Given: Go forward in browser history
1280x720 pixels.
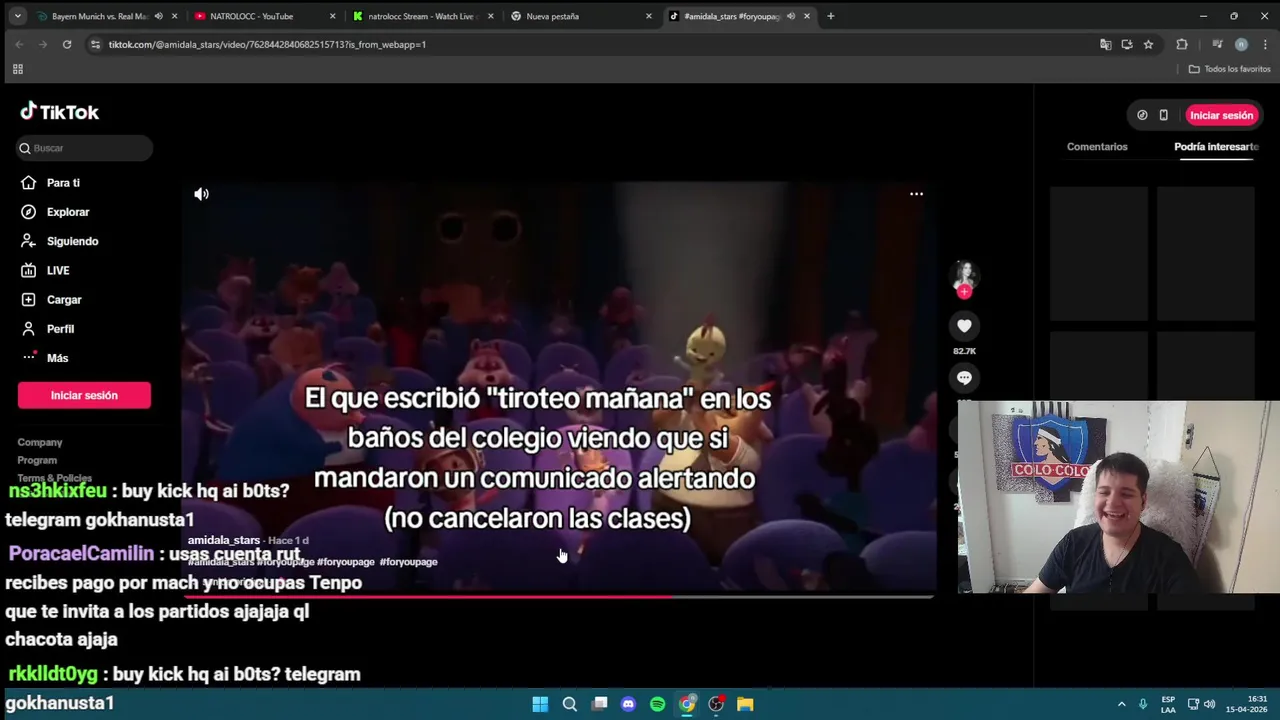Looking at the screenshot, I should (x=43, y=44).
